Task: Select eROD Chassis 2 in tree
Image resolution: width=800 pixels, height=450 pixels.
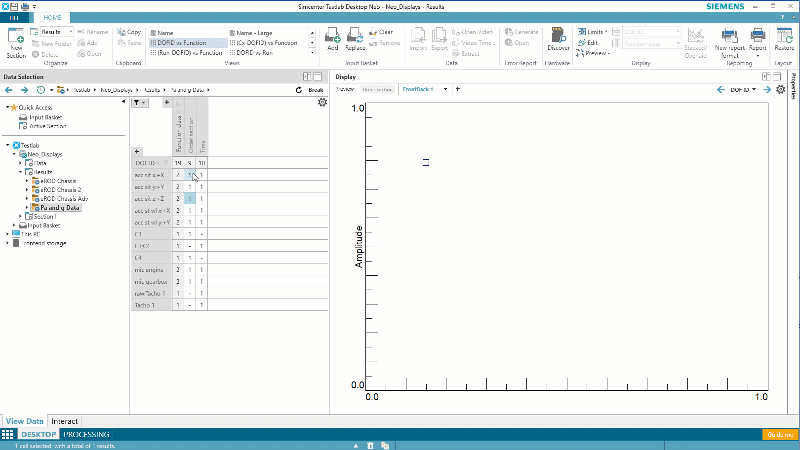Action: coord(60,189)
